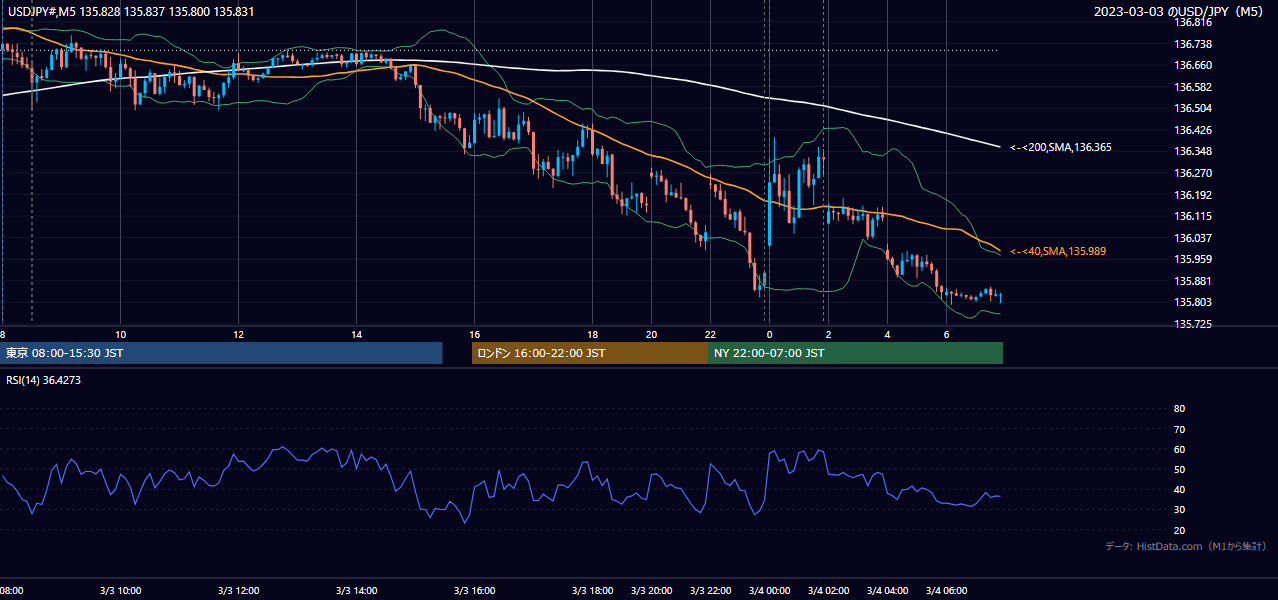Image resolution: width=1278 pixels, height=600 pixels.
Task: Click the 3/3 18:00 date label
Action: tap(593, 591)
